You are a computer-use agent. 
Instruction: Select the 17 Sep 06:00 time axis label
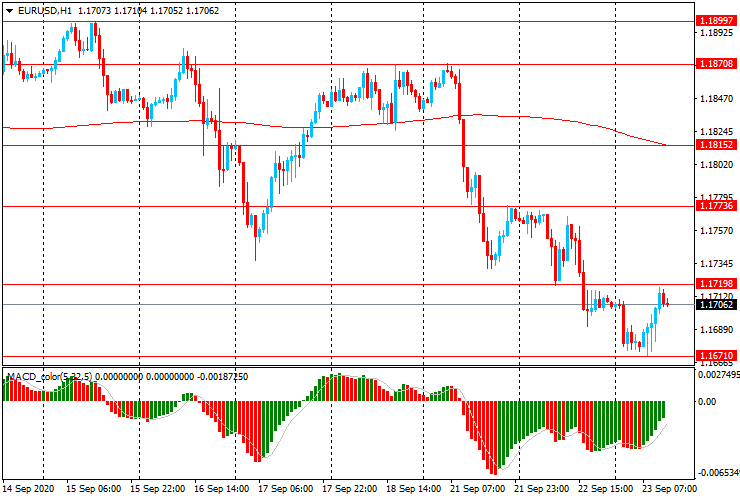286,489
